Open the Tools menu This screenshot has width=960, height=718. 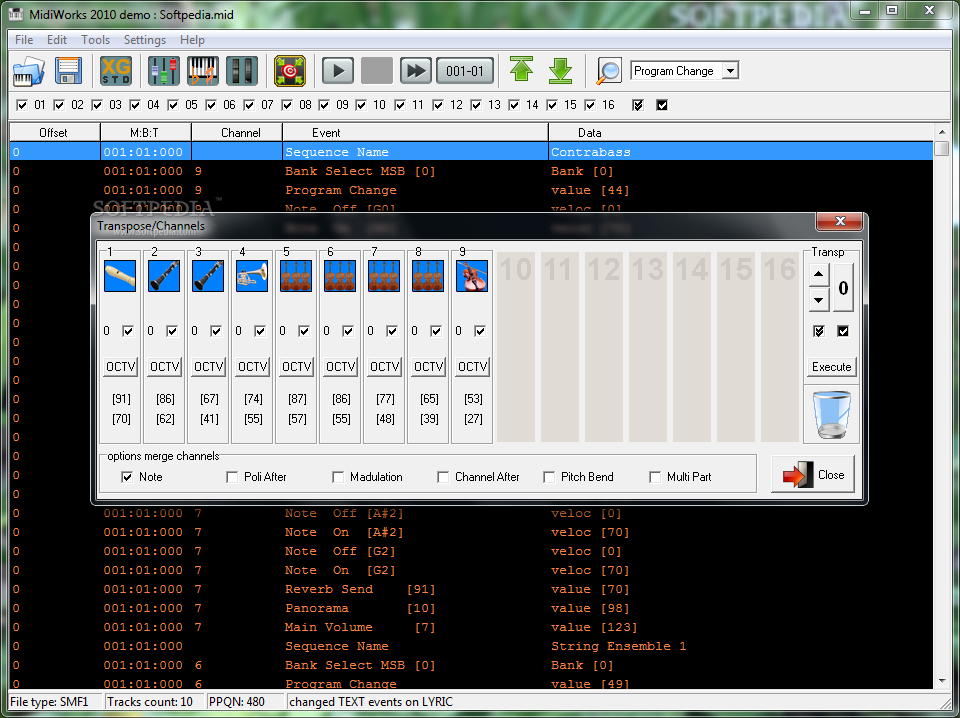pos(96,40)
